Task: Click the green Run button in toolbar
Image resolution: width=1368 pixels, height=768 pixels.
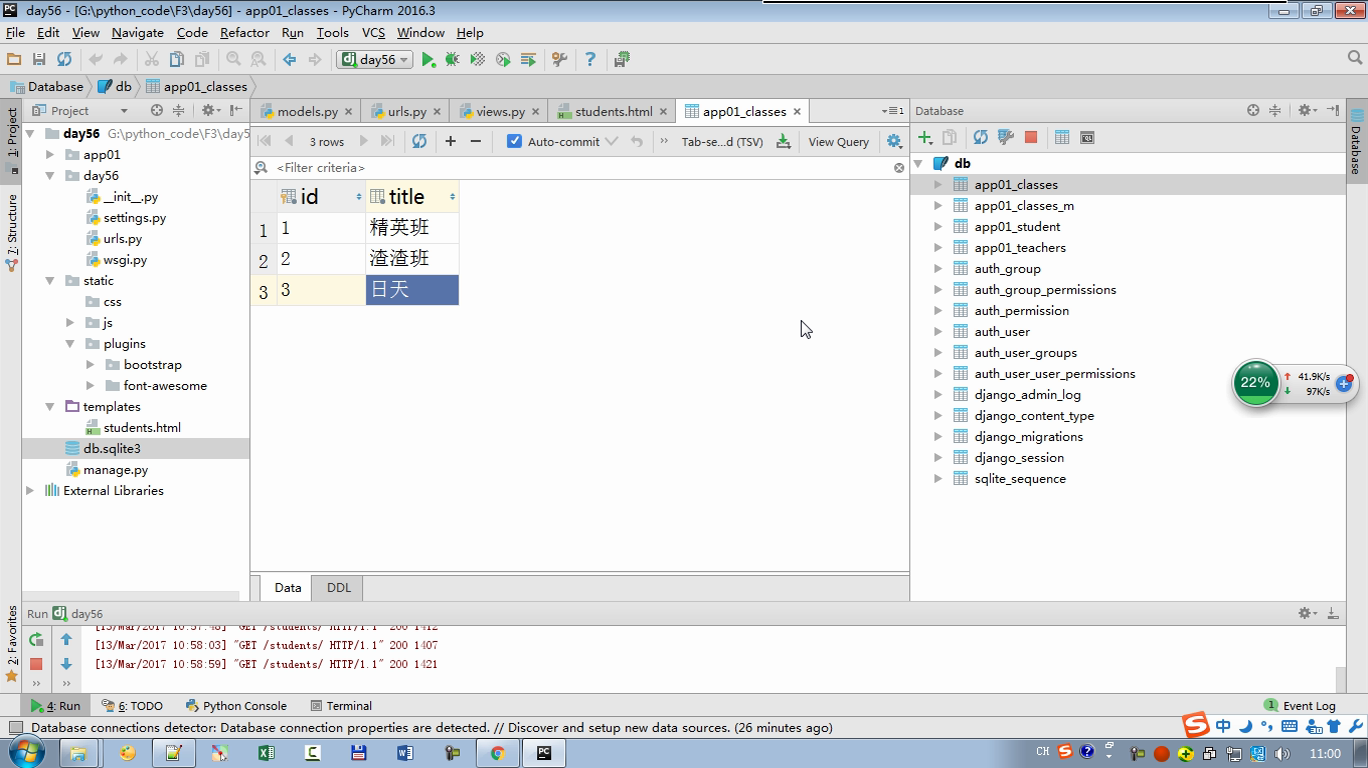Action: click(x=428, y=60)
